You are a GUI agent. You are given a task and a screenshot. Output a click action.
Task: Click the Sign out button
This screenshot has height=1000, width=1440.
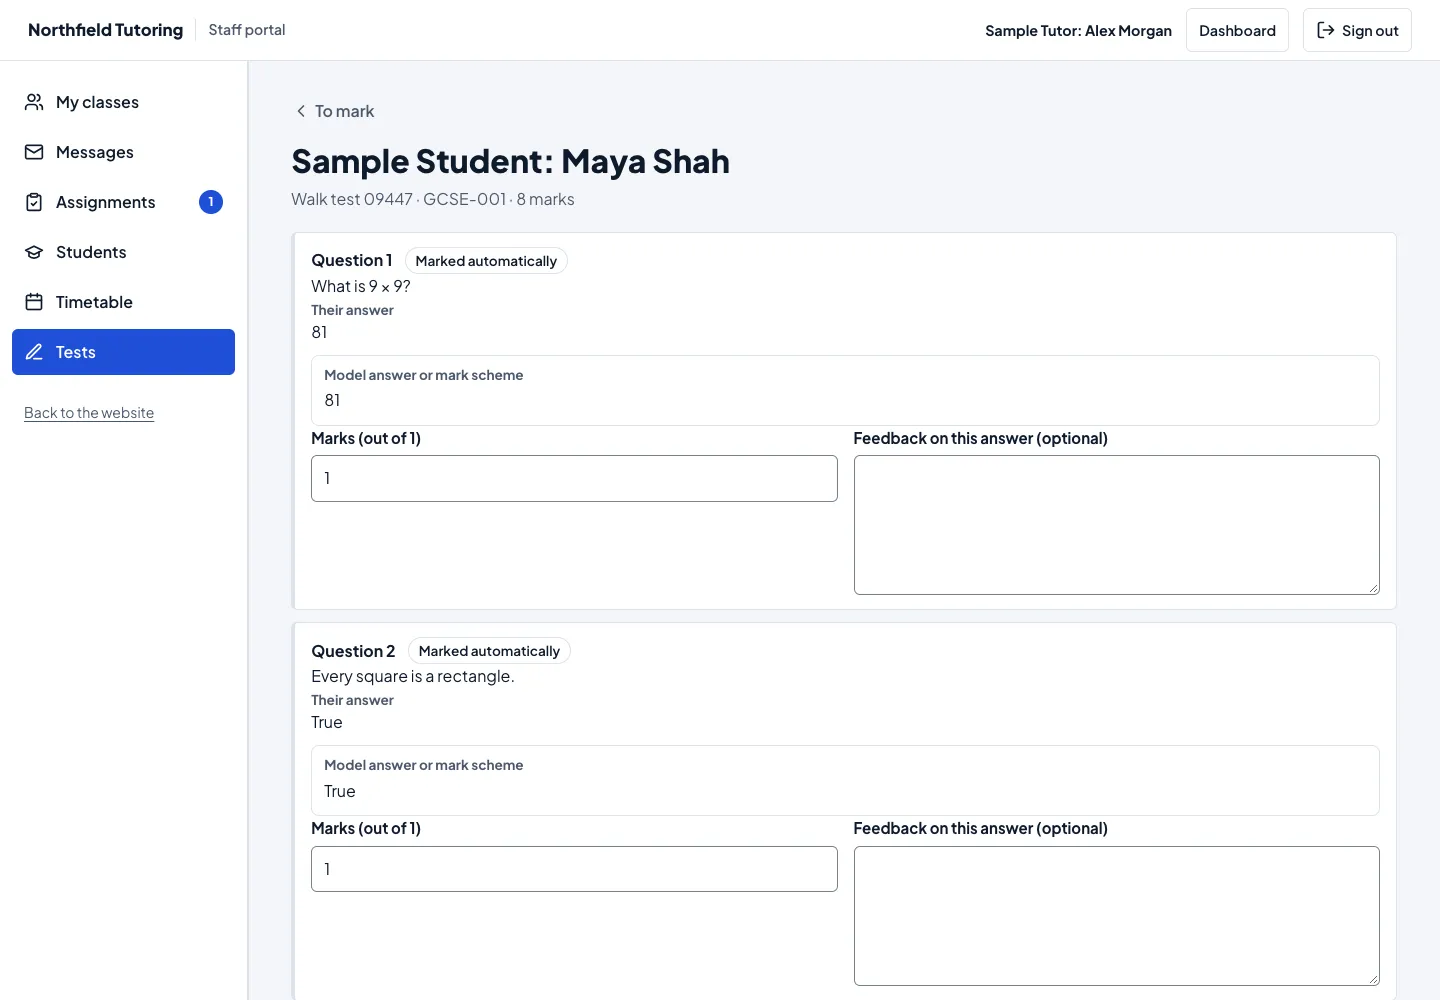point(1357,30)
